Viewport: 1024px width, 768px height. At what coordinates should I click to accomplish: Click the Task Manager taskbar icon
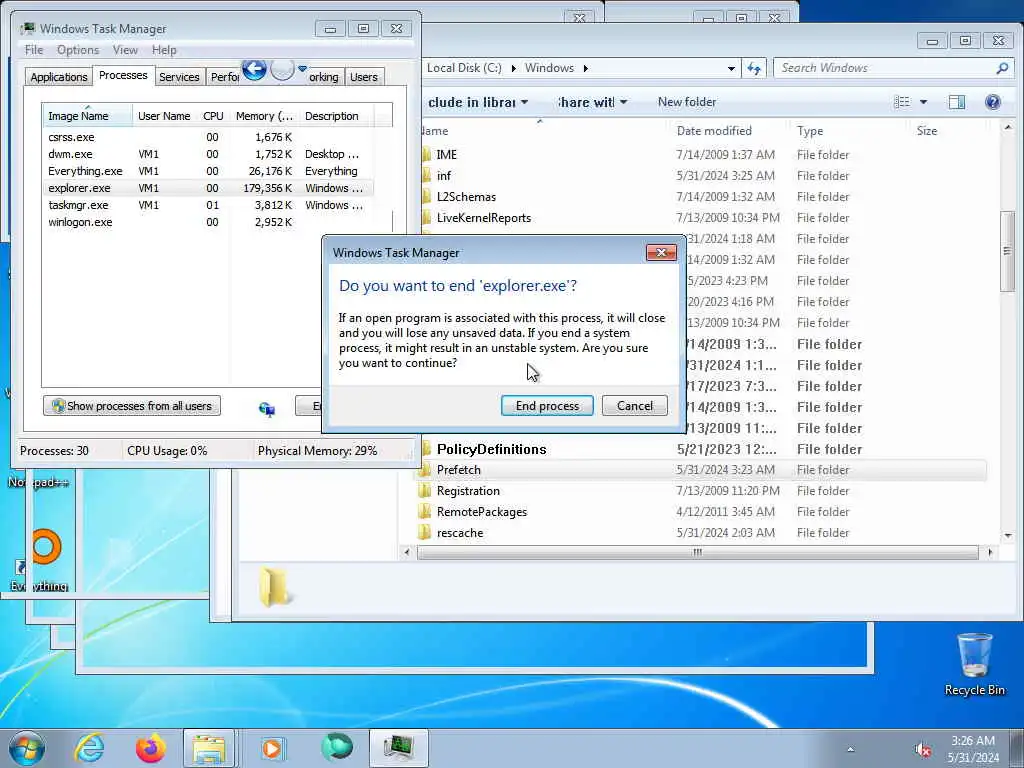[x=399, y=748]
